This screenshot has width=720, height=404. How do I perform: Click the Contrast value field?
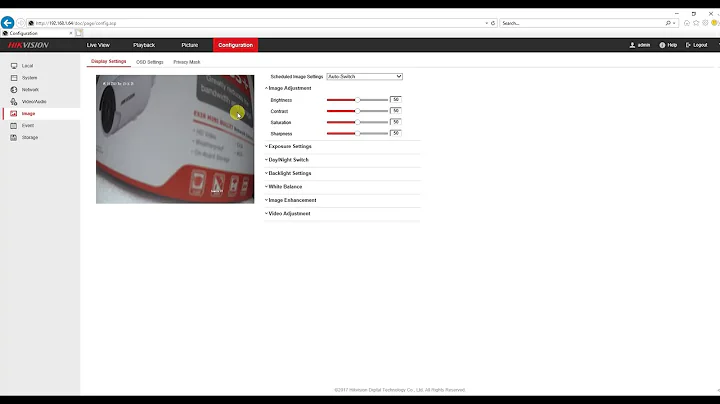(x=395, y=111)
